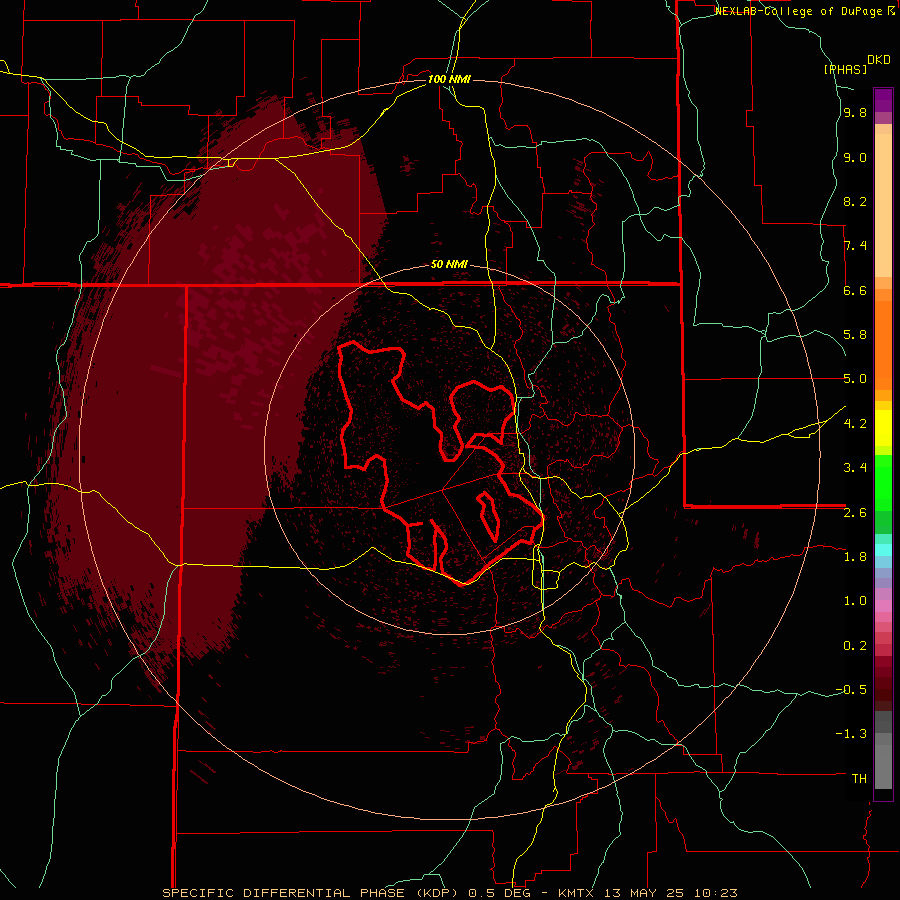
Task: Click the 2.6 scale value
Action: coord(855,513)
